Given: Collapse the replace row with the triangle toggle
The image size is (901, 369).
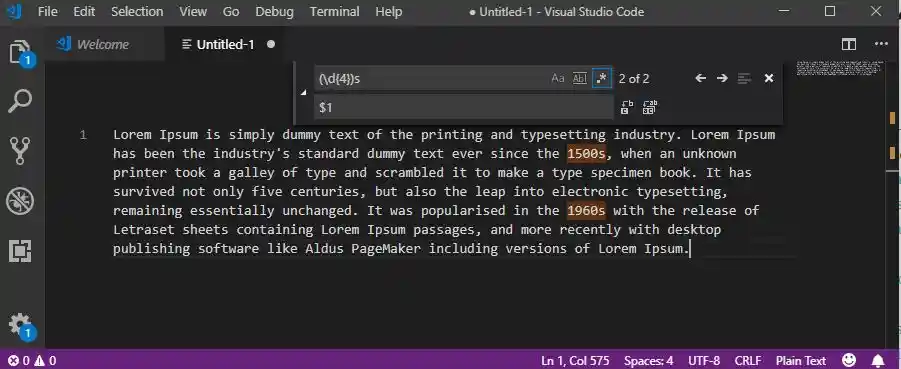Looking at the screenshot, I should 303,93.
